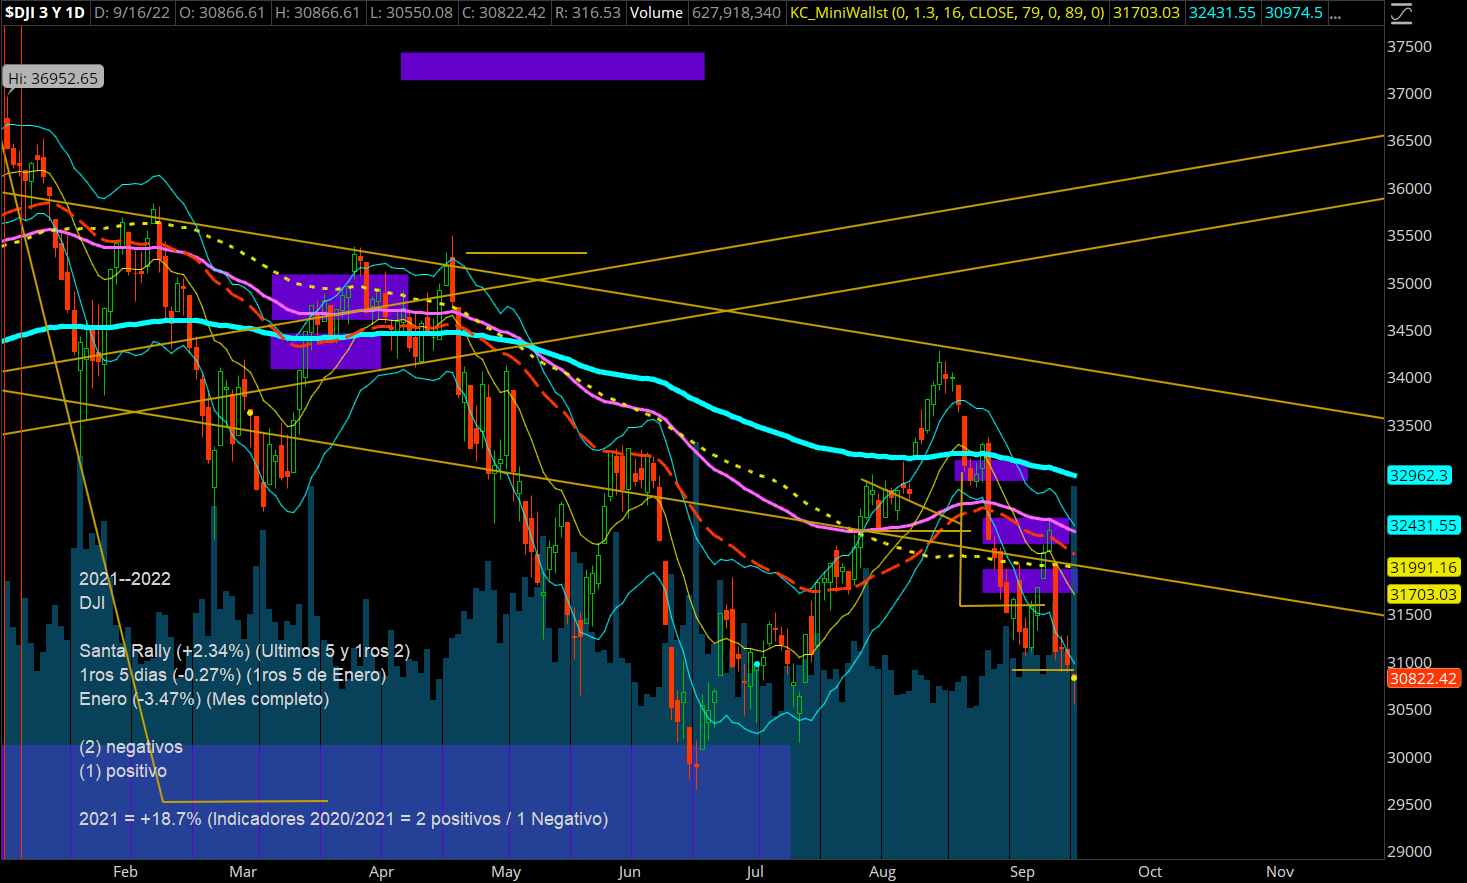Select the cyan 32962.3 price axis bubble

[x=1418, y=476]
